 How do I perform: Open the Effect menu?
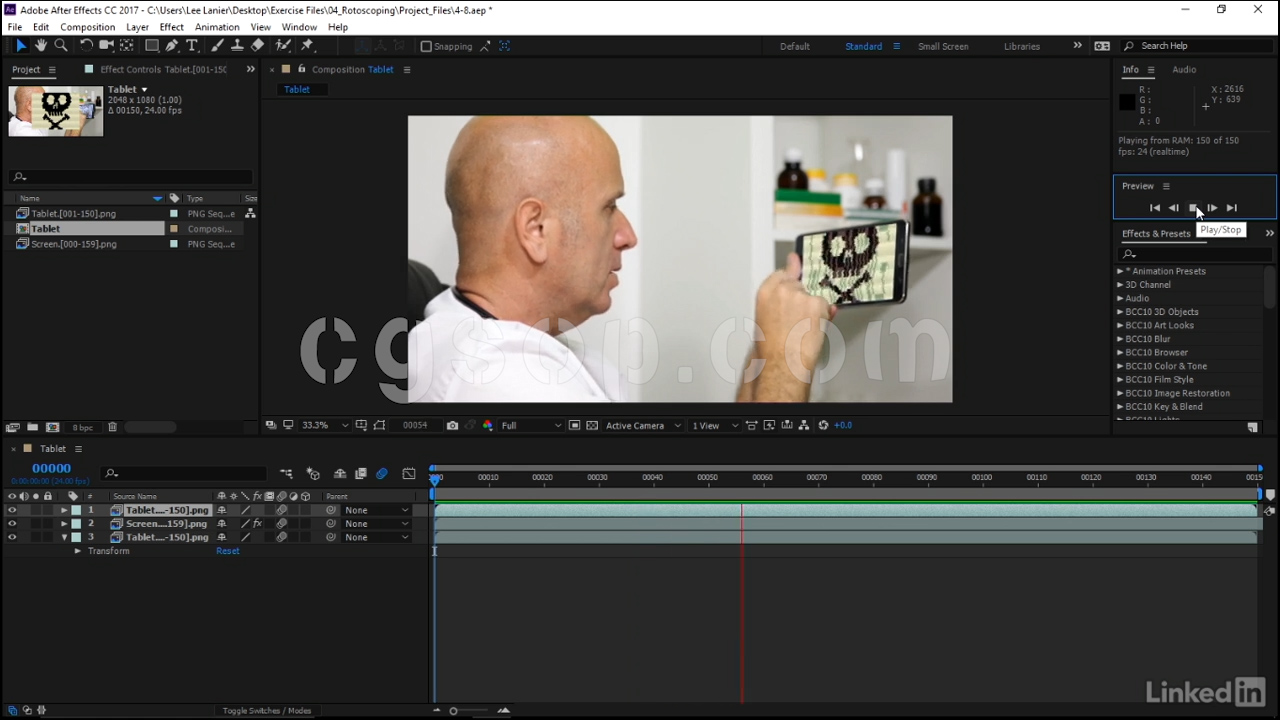click(172, 27)
